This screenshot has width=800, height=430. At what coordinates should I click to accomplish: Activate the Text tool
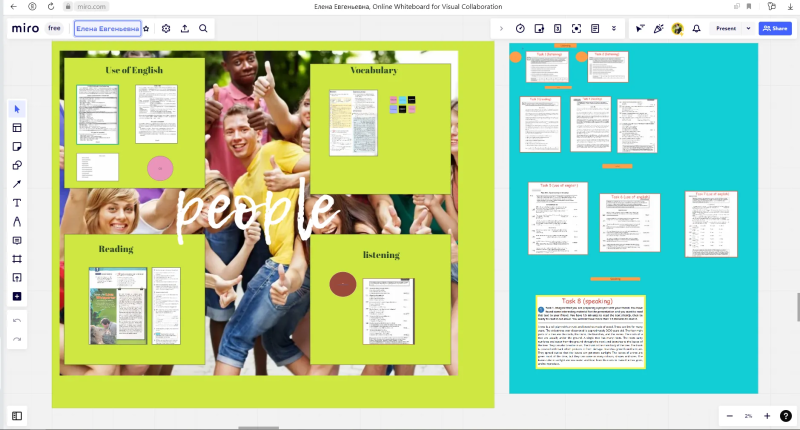point(17,203)
